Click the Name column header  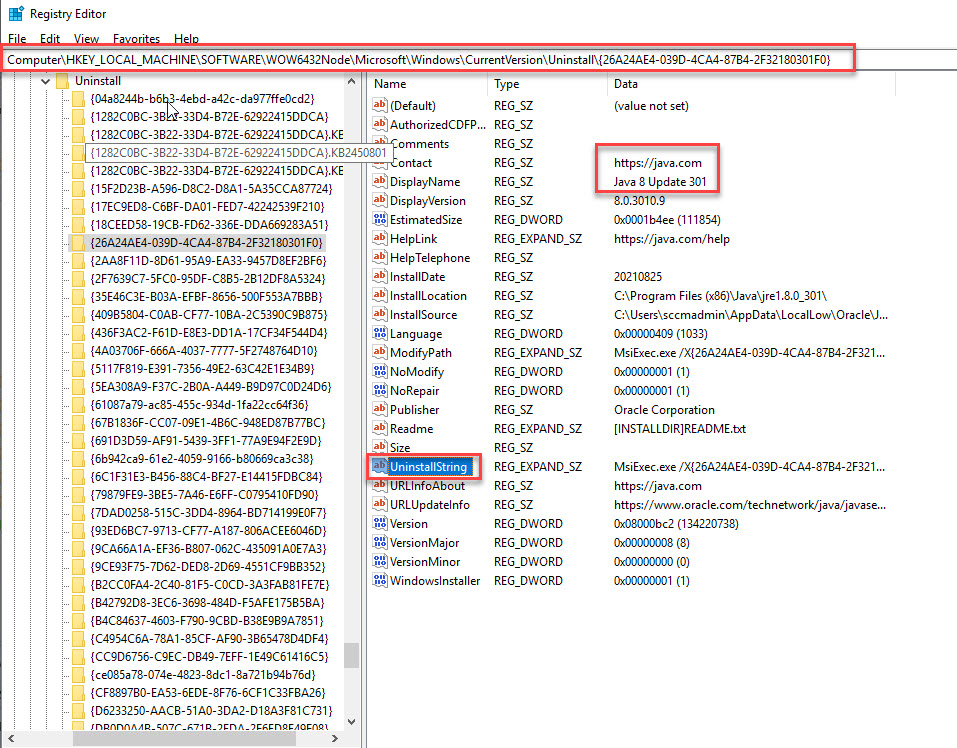click(x=391, y=85)
